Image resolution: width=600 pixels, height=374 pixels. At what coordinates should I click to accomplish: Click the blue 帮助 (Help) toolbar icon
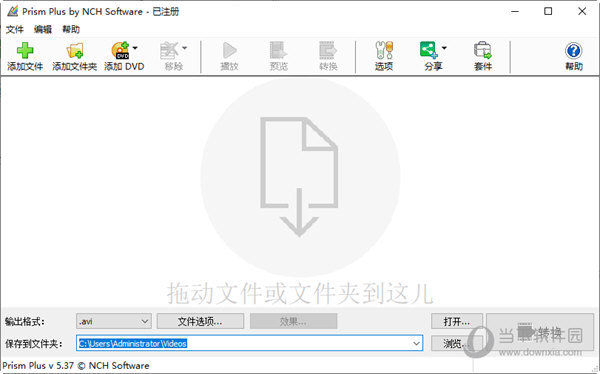click(x=574, y=50)
